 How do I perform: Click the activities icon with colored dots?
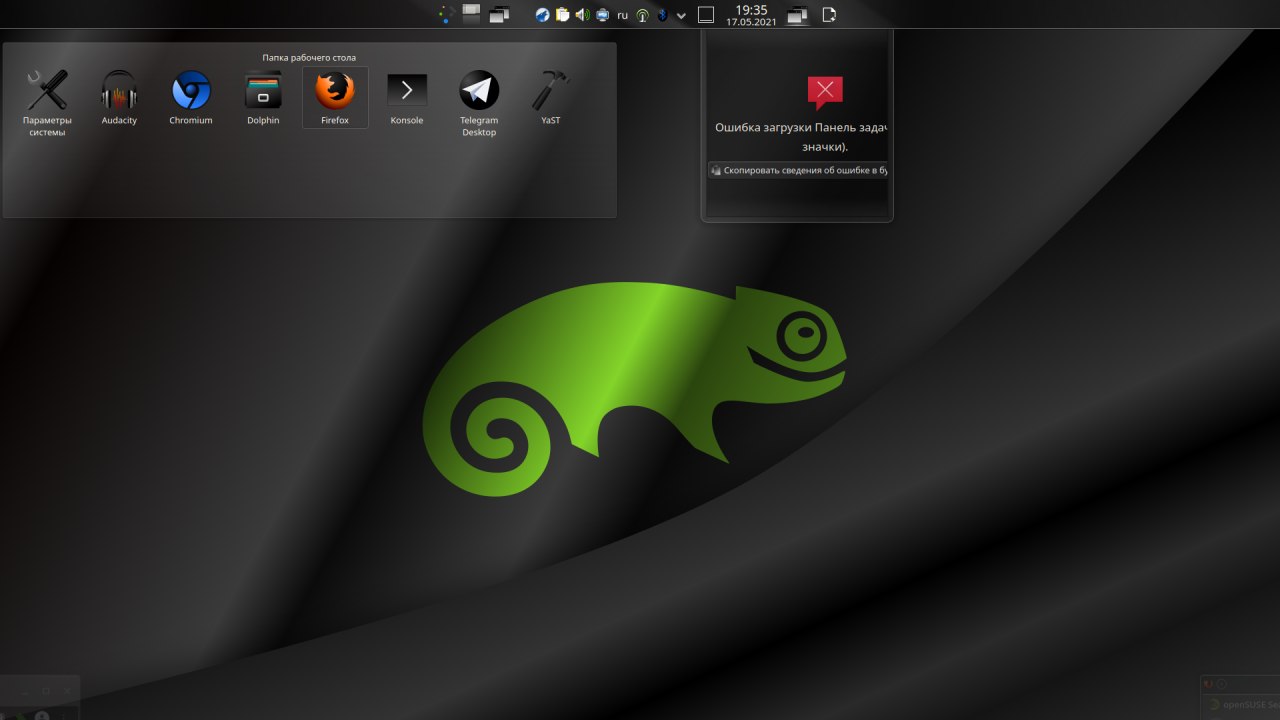tap(445, 15)
